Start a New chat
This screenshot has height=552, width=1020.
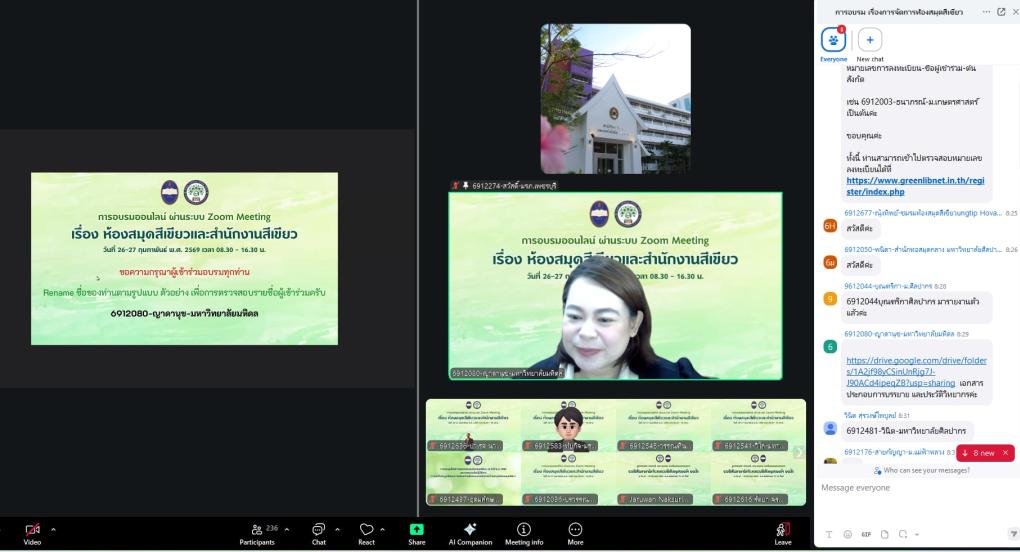[x=869, y=42]
